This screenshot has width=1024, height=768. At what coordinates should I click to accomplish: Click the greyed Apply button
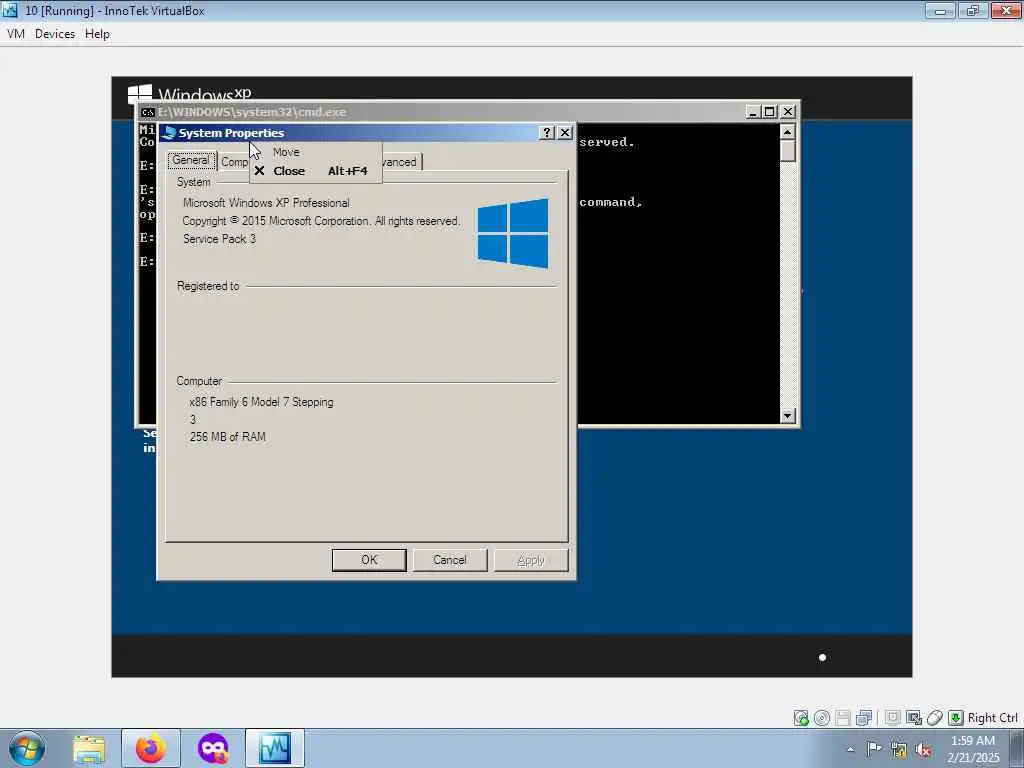pyautogui.click(x=530, y=560)
